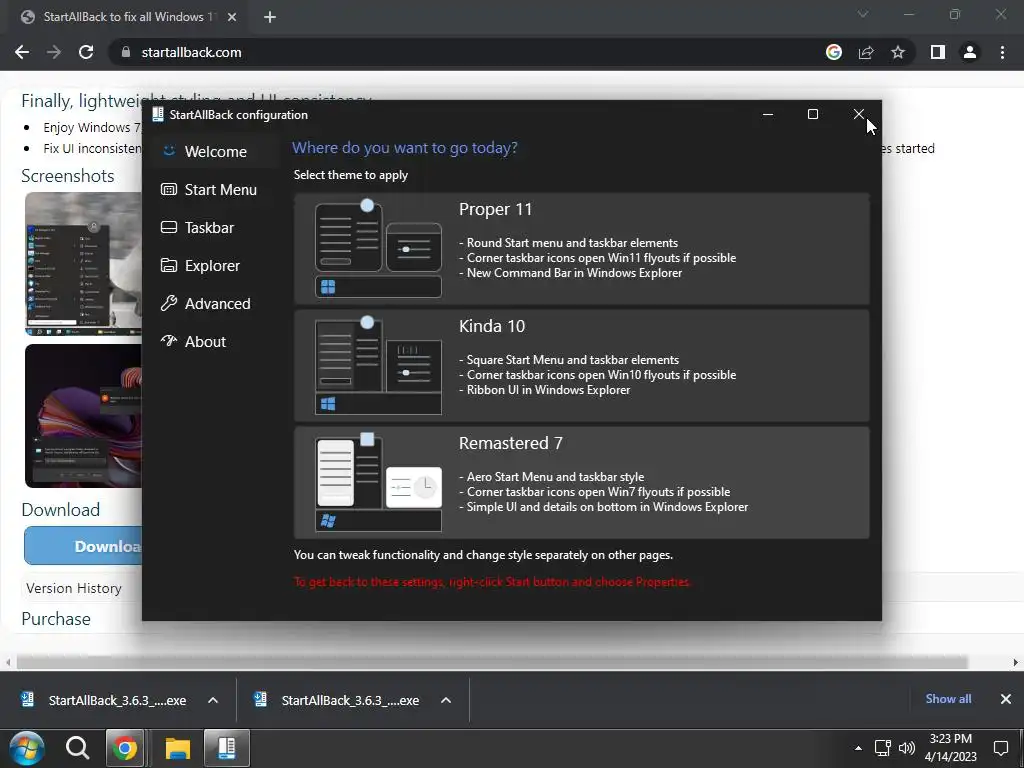This screenshot has height=768, width=1024.
Task: Show hidden system tray icons
Action: [x=858, y=748]
